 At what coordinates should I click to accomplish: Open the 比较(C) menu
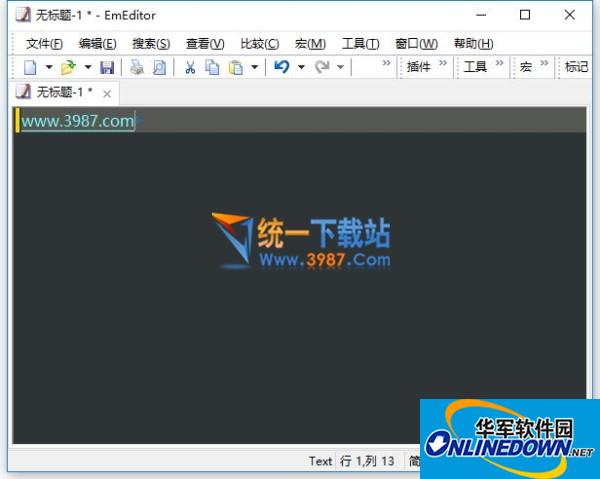click(260, 44)
